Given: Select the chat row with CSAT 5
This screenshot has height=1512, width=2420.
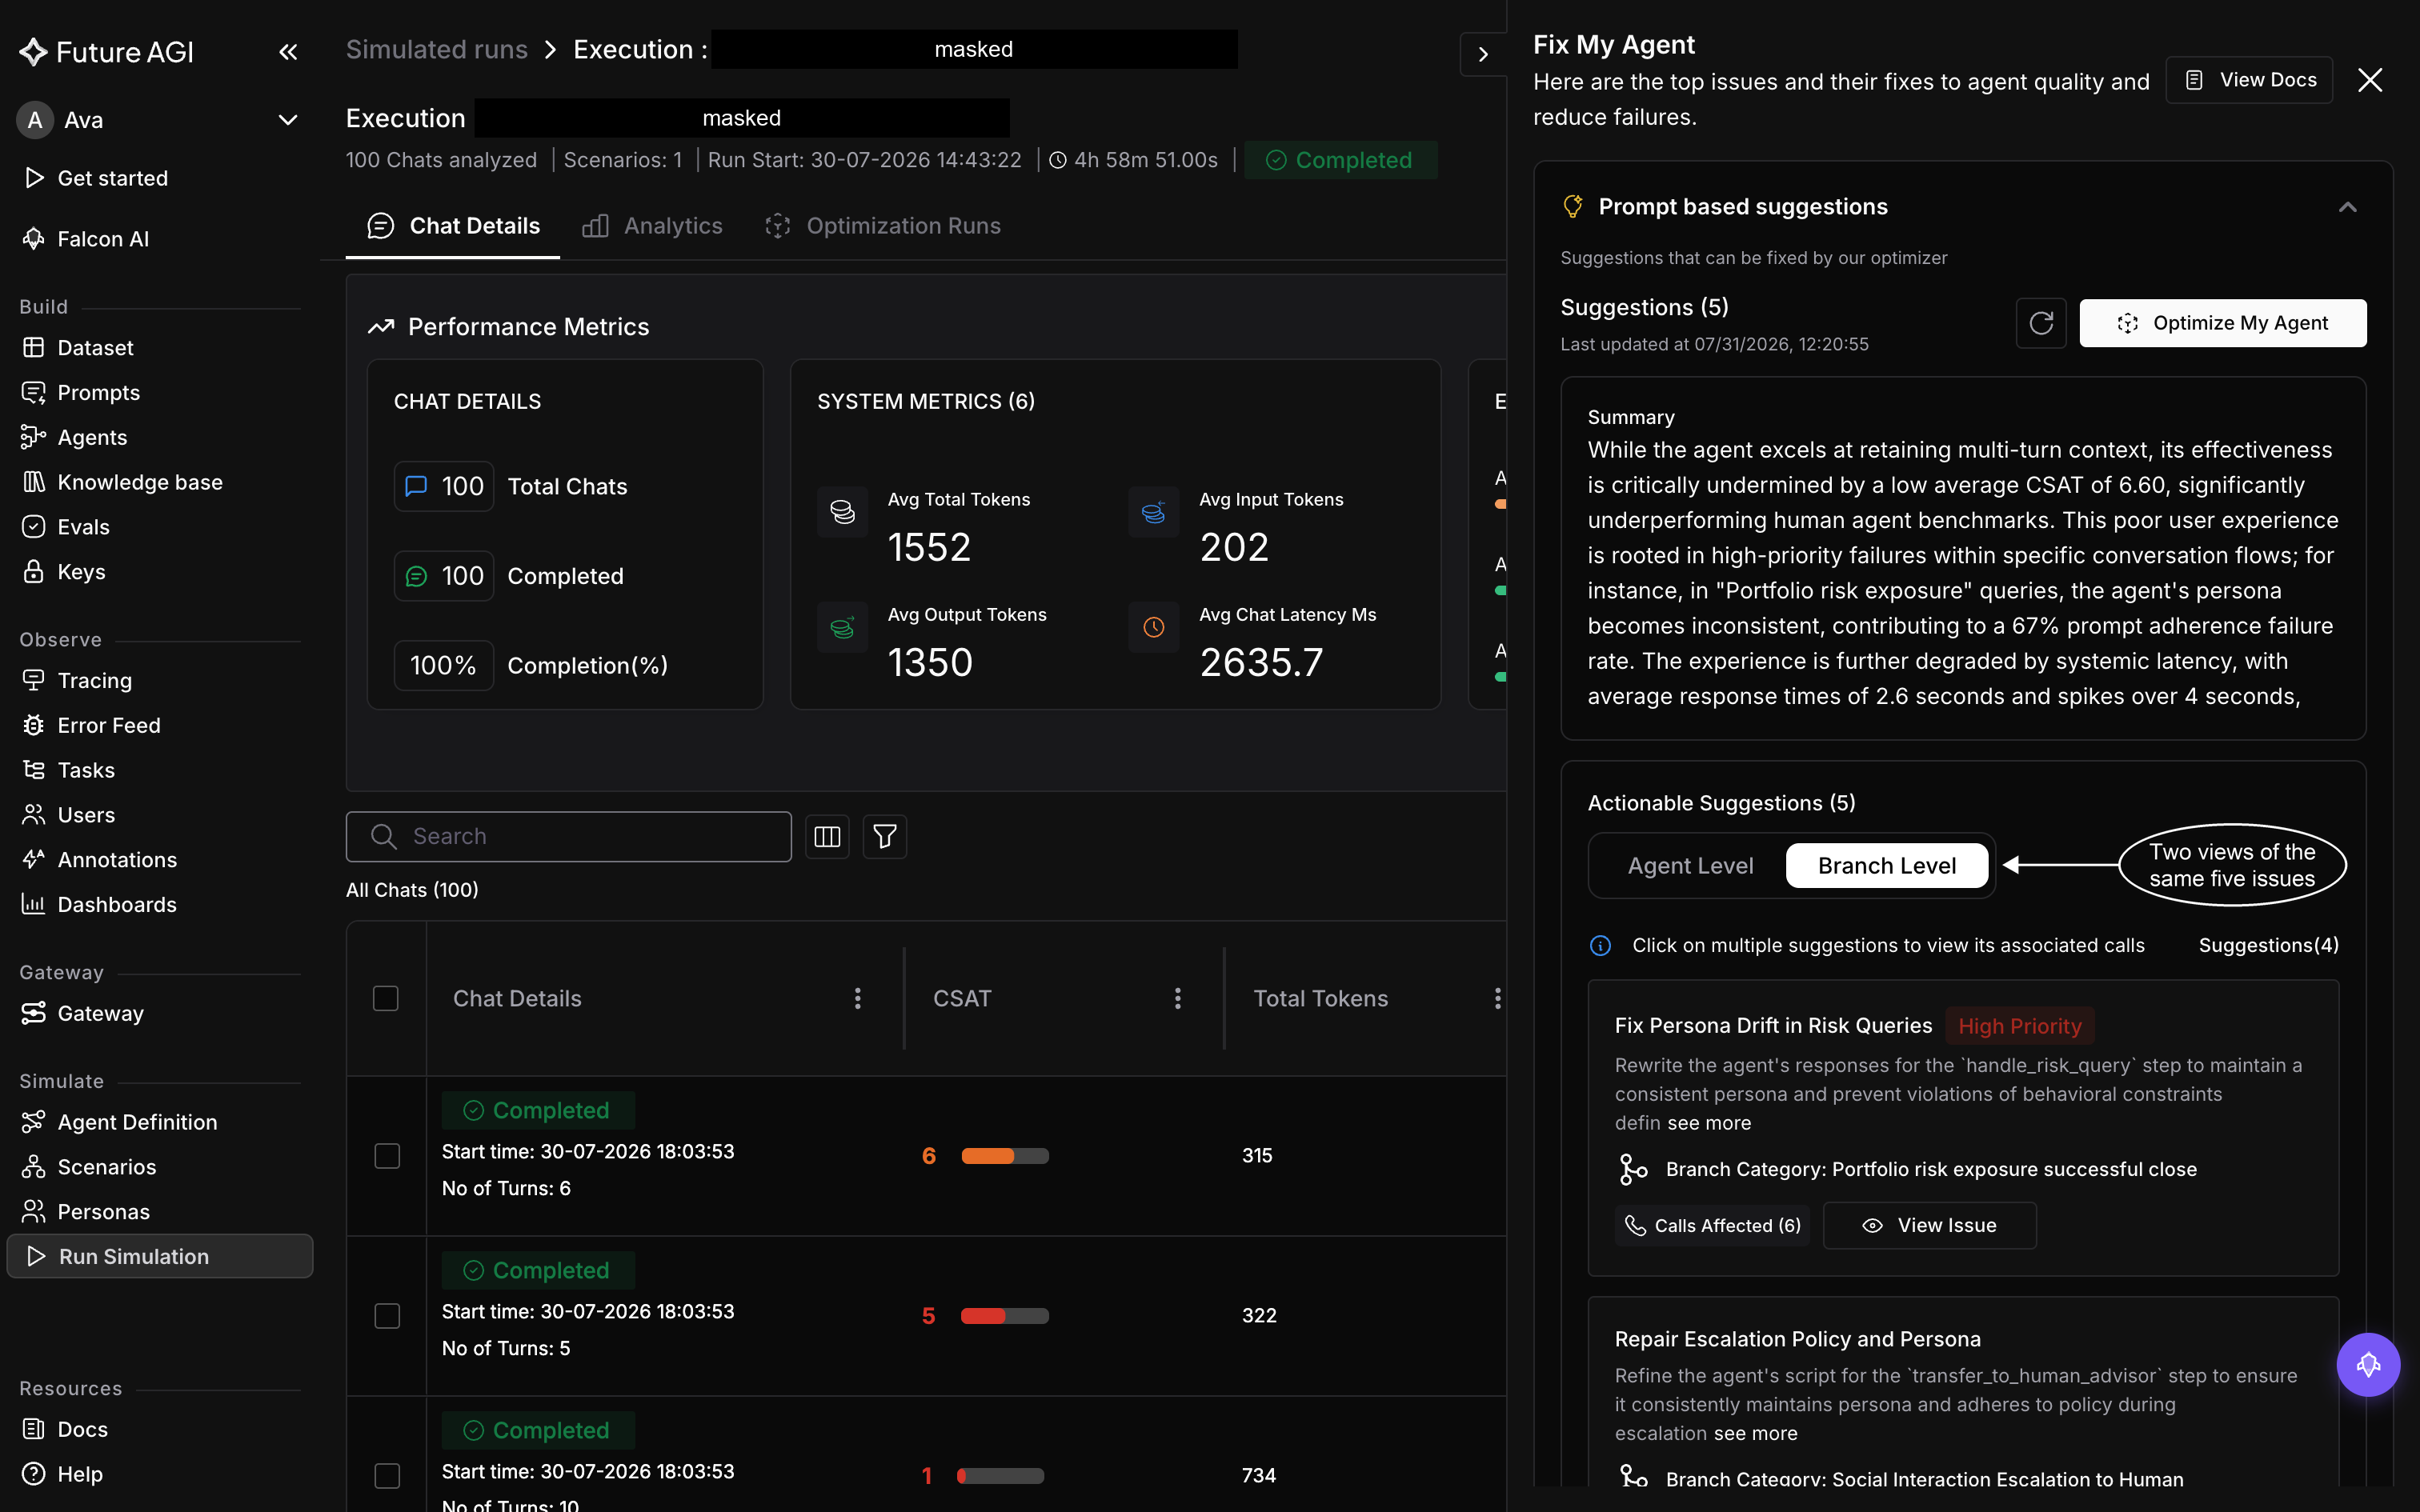Looking at the screenshot, I should [x=387, y=1316].
